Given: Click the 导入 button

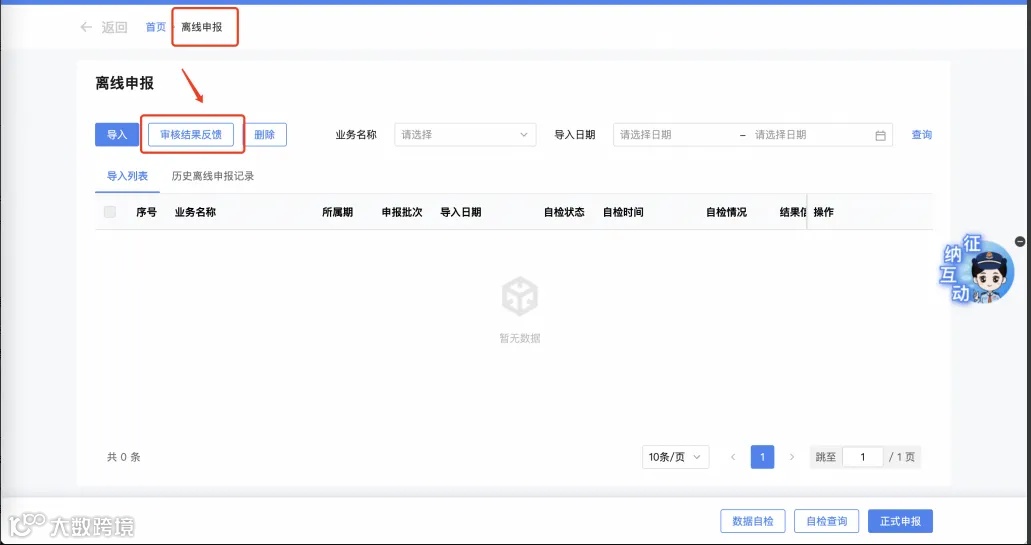Looking at the screenshot, I should point(117,135).
